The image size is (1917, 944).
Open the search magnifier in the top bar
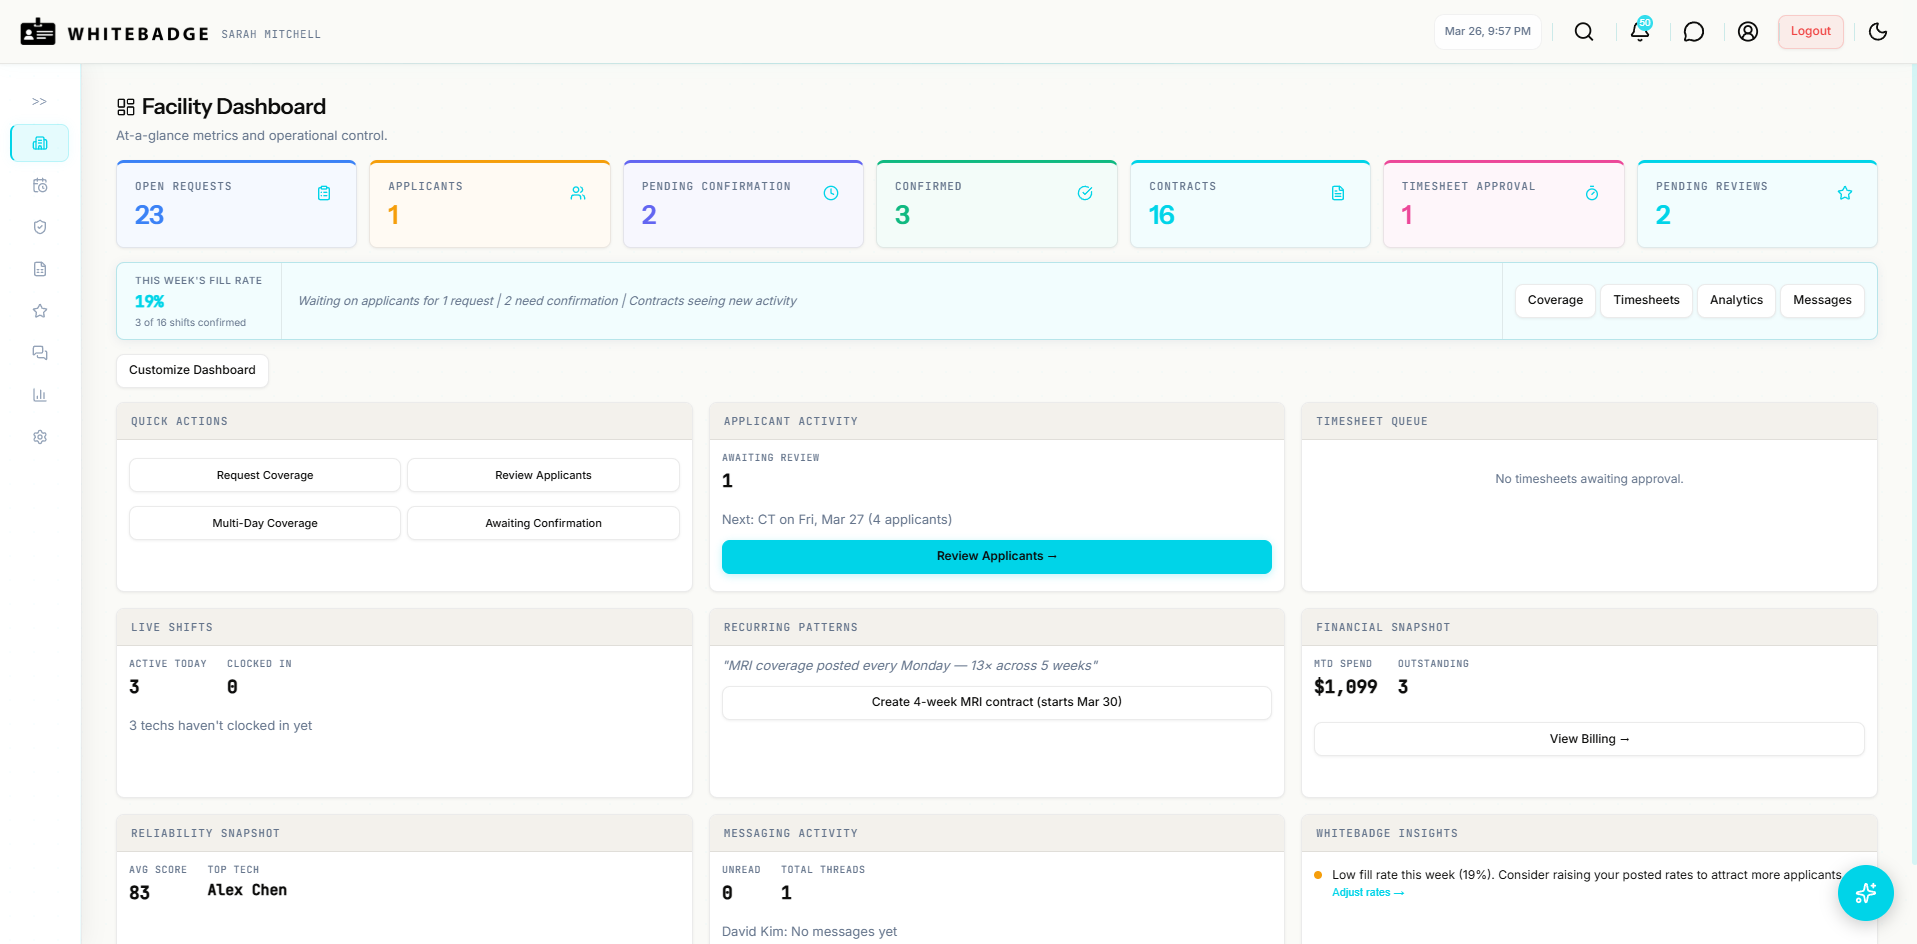click(x=1584, y=31)
